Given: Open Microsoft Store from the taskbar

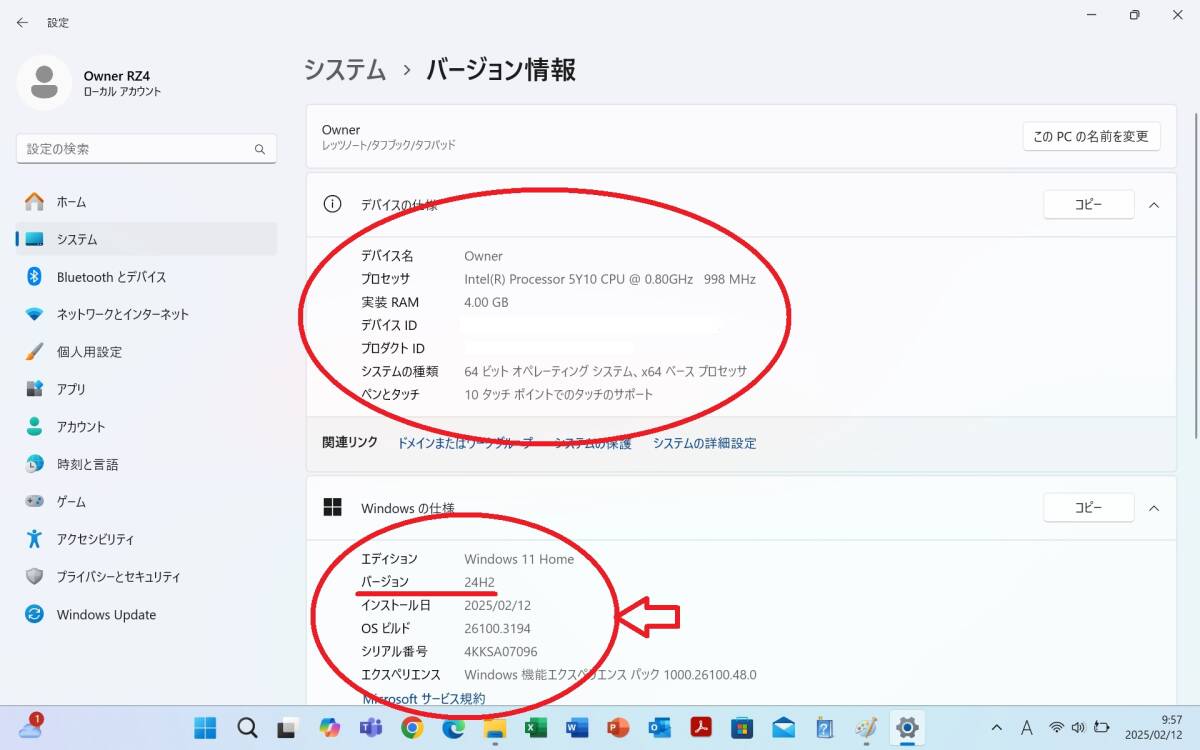Looking at the screenshot, I should click(742, 727).
